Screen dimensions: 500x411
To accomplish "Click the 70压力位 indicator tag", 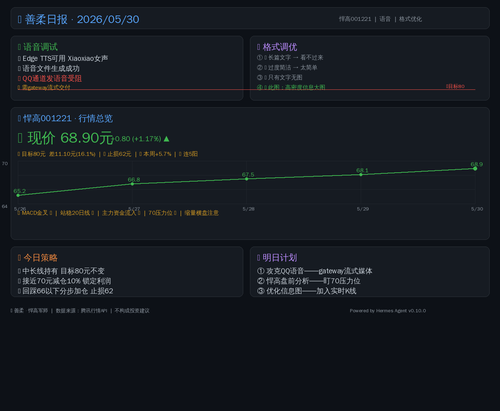I will pyautogui.click(x=162, y=213).
